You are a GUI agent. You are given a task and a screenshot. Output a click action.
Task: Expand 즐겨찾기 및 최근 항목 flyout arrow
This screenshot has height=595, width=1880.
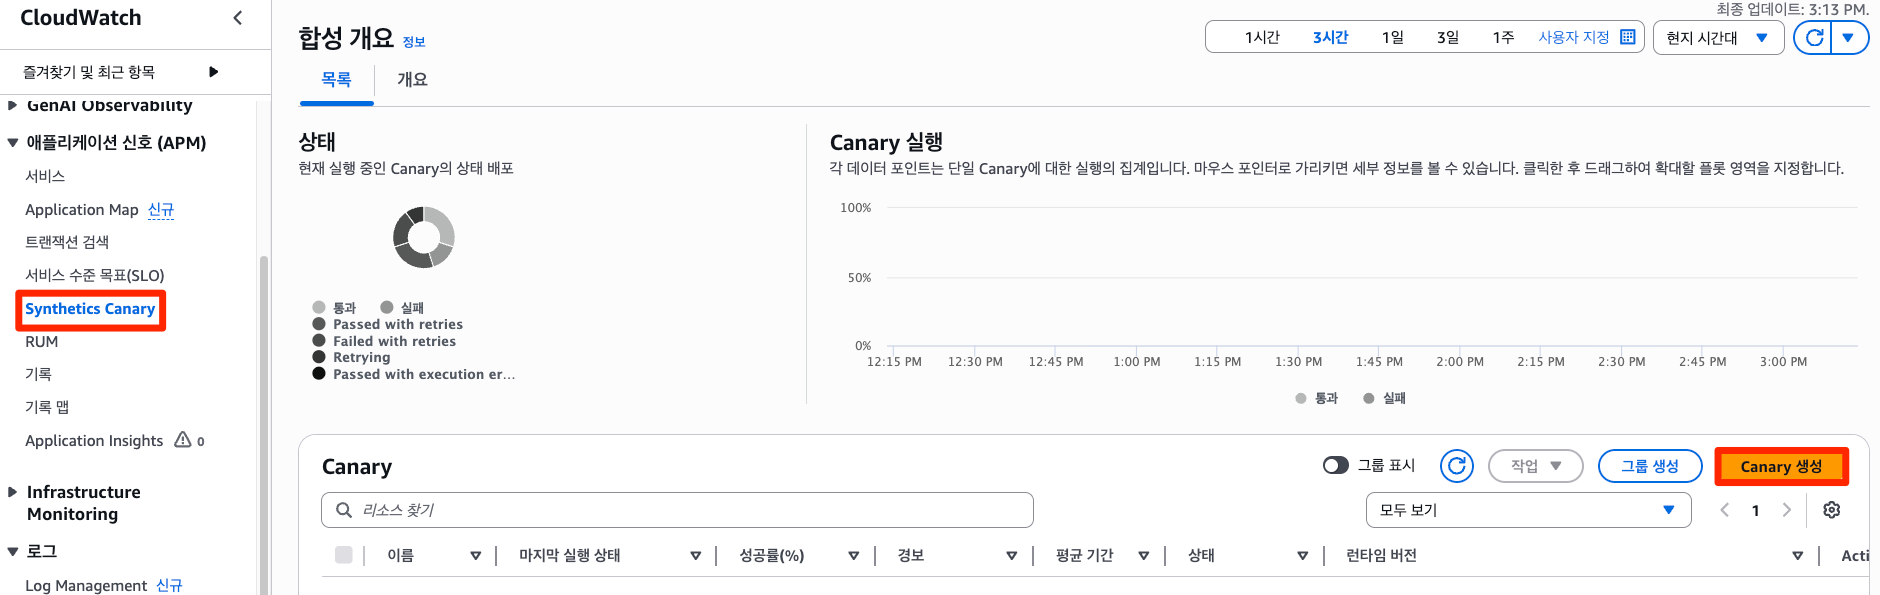[213, 72]
